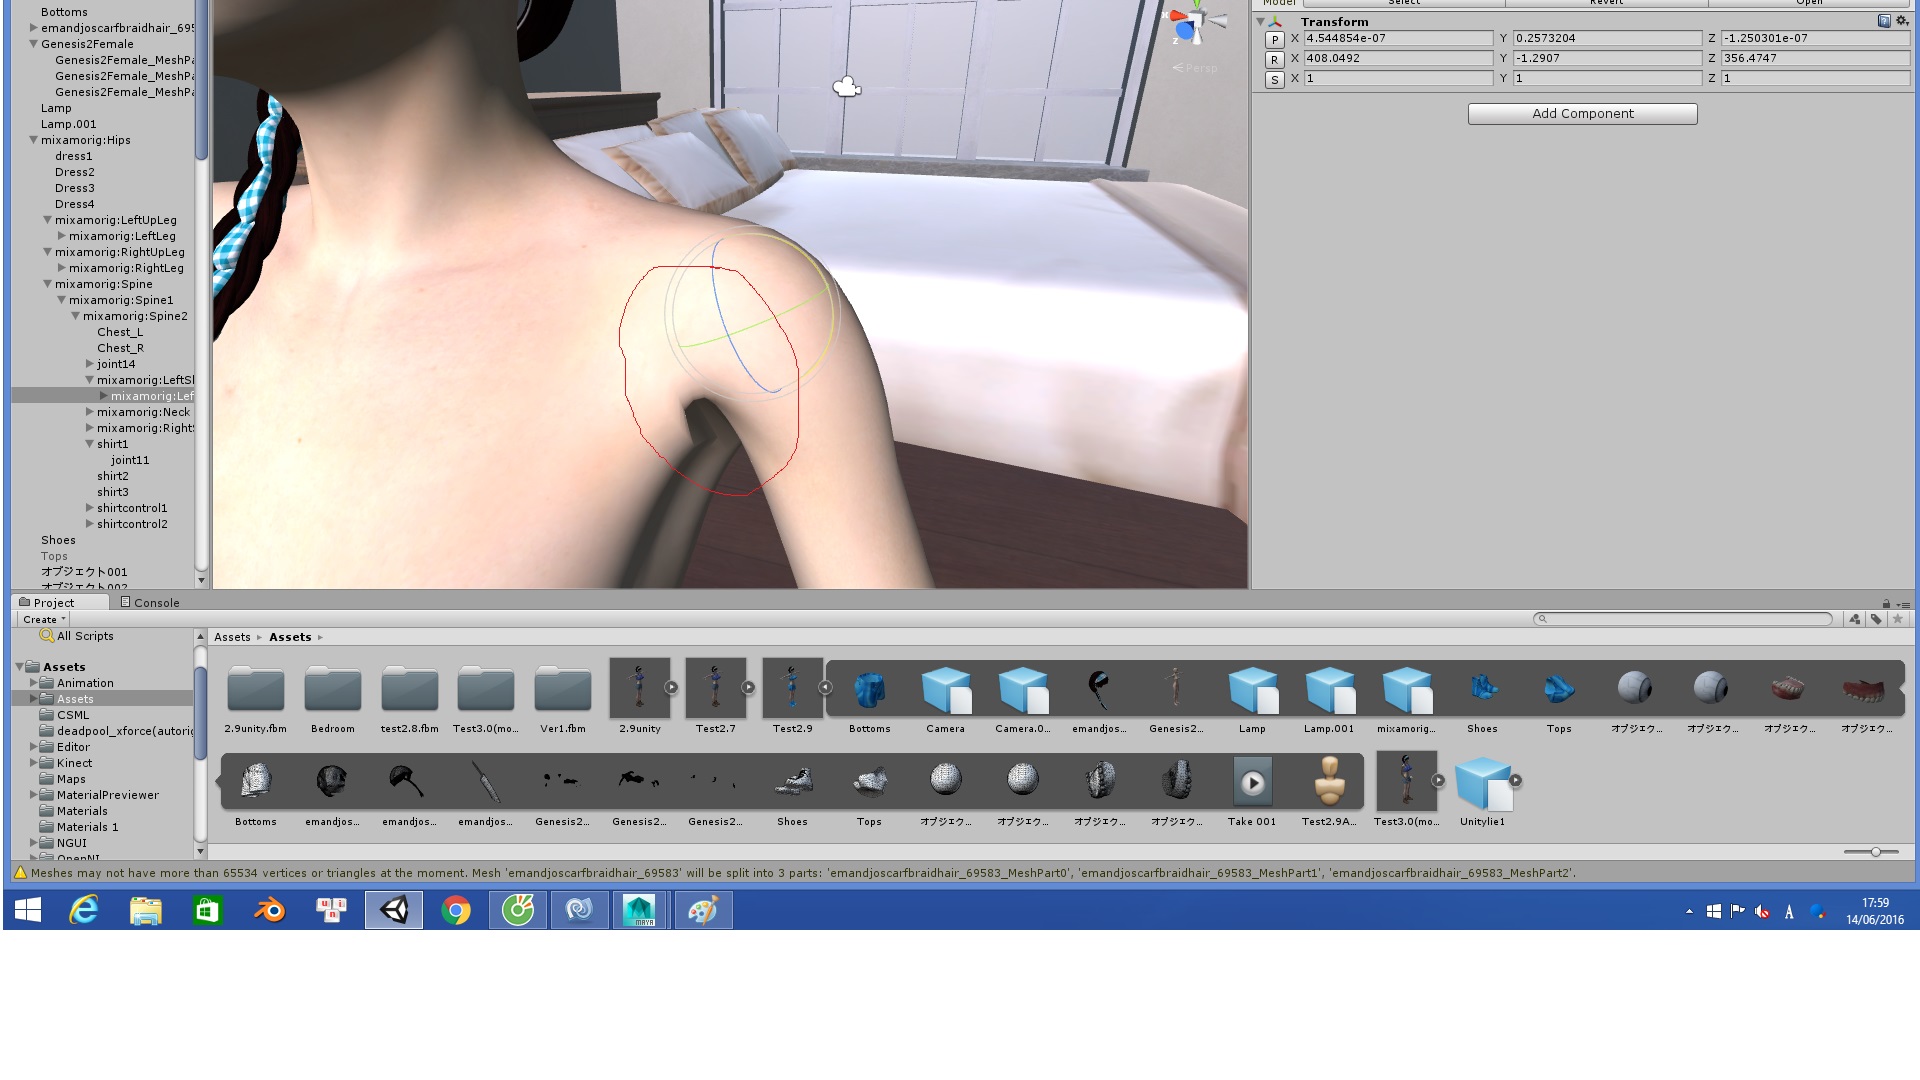
Task: Click the Blender icon in the taskbar
Action: pyautogui.click(x=269, y=910)
